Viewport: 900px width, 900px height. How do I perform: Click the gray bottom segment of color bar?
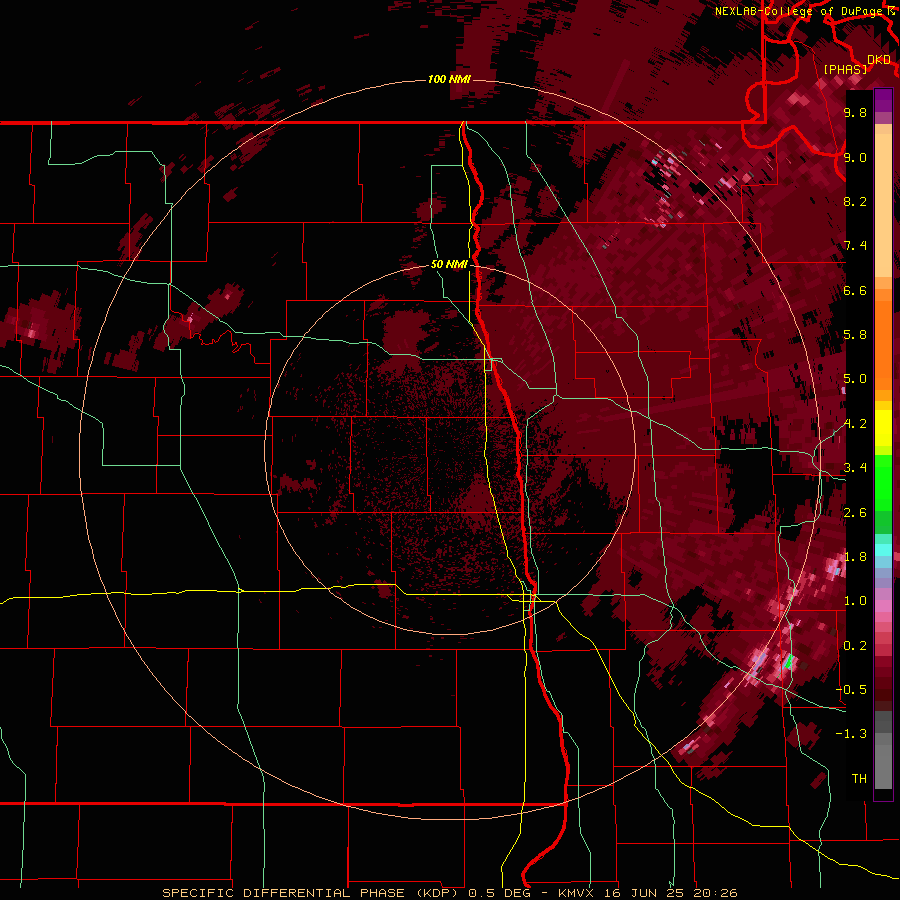pyautogui.click(x=883, y=751)
